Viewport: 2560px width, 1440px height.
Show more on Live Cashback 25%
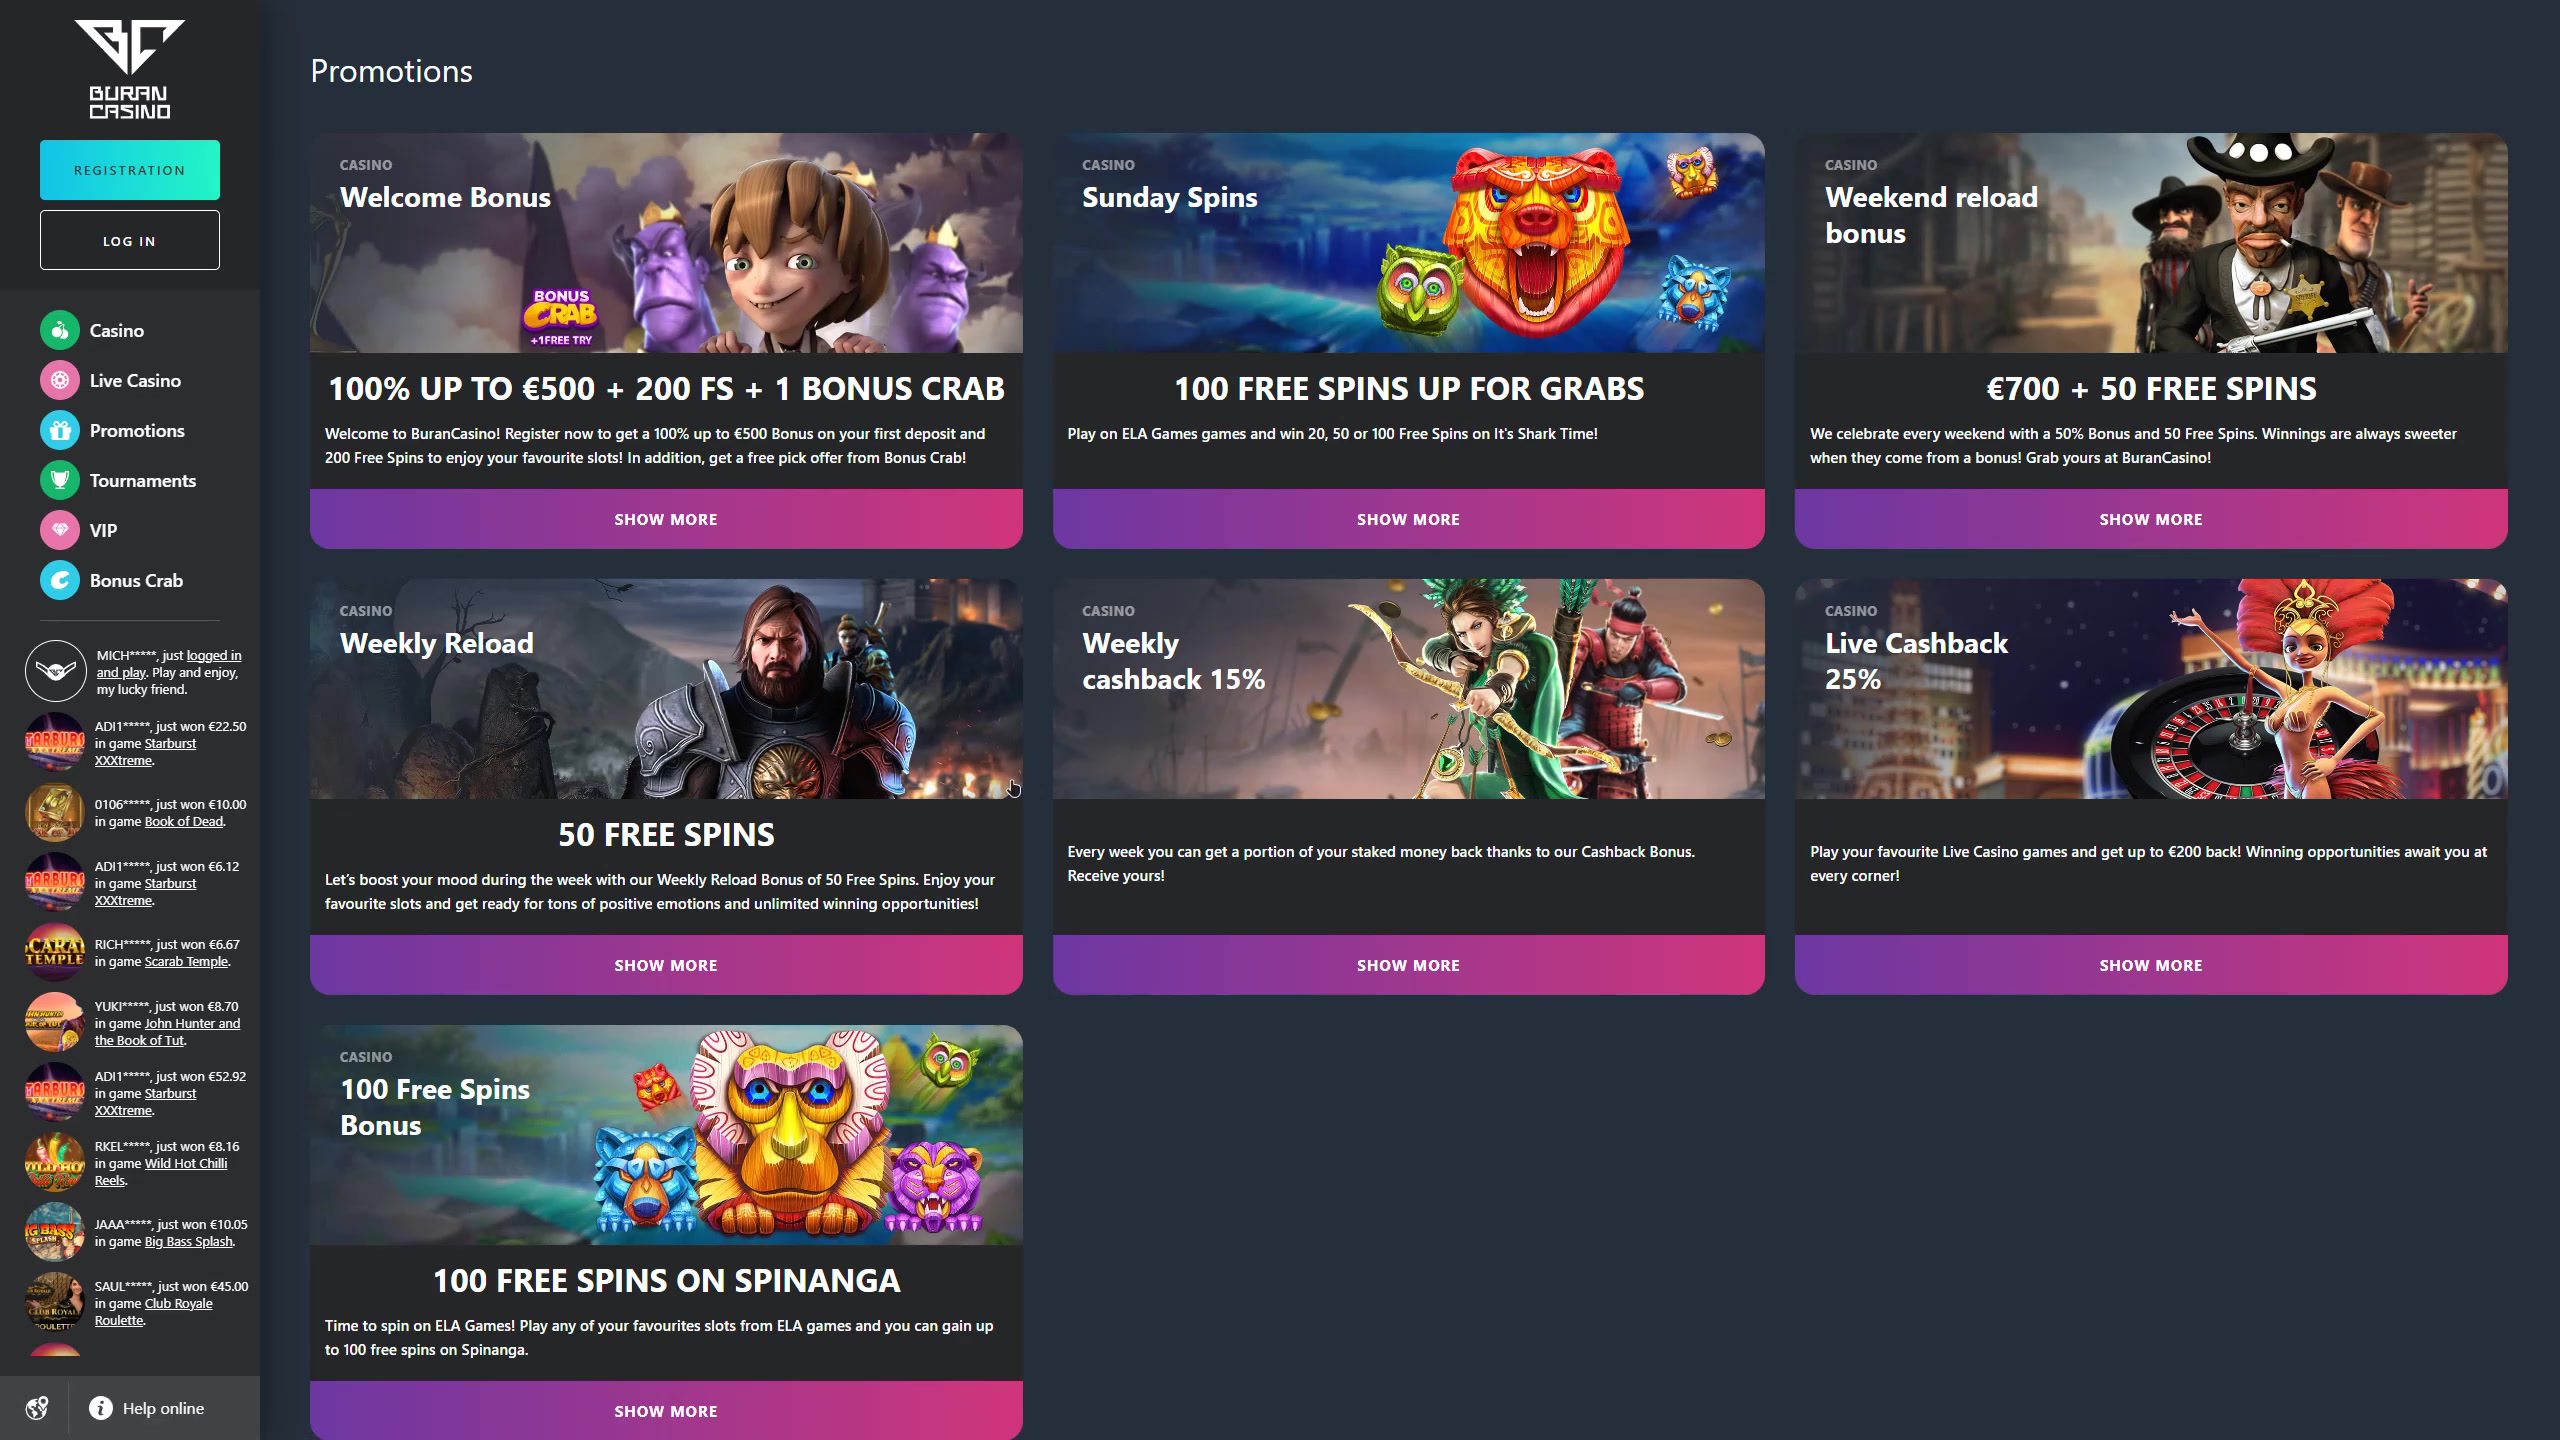(2151, 965)
